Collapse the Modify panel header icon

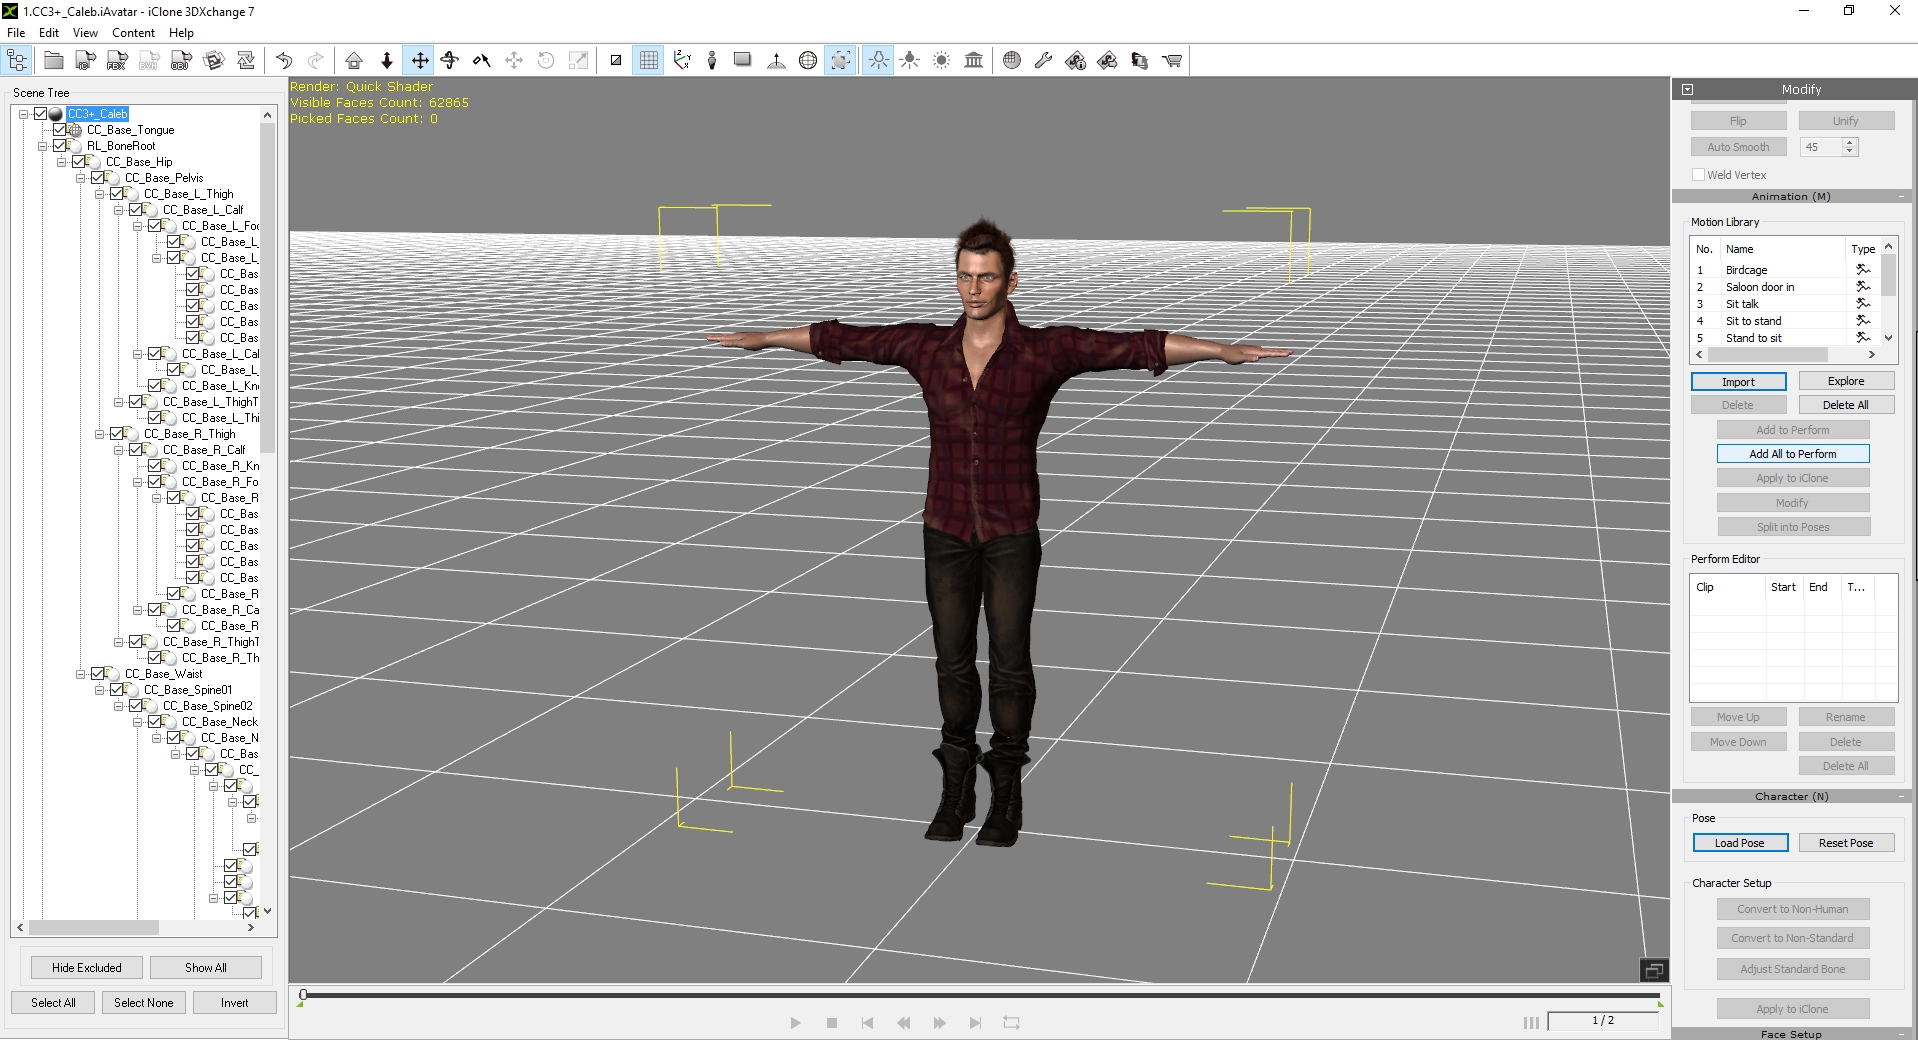pyautogui.click(x=1688, y=89)
